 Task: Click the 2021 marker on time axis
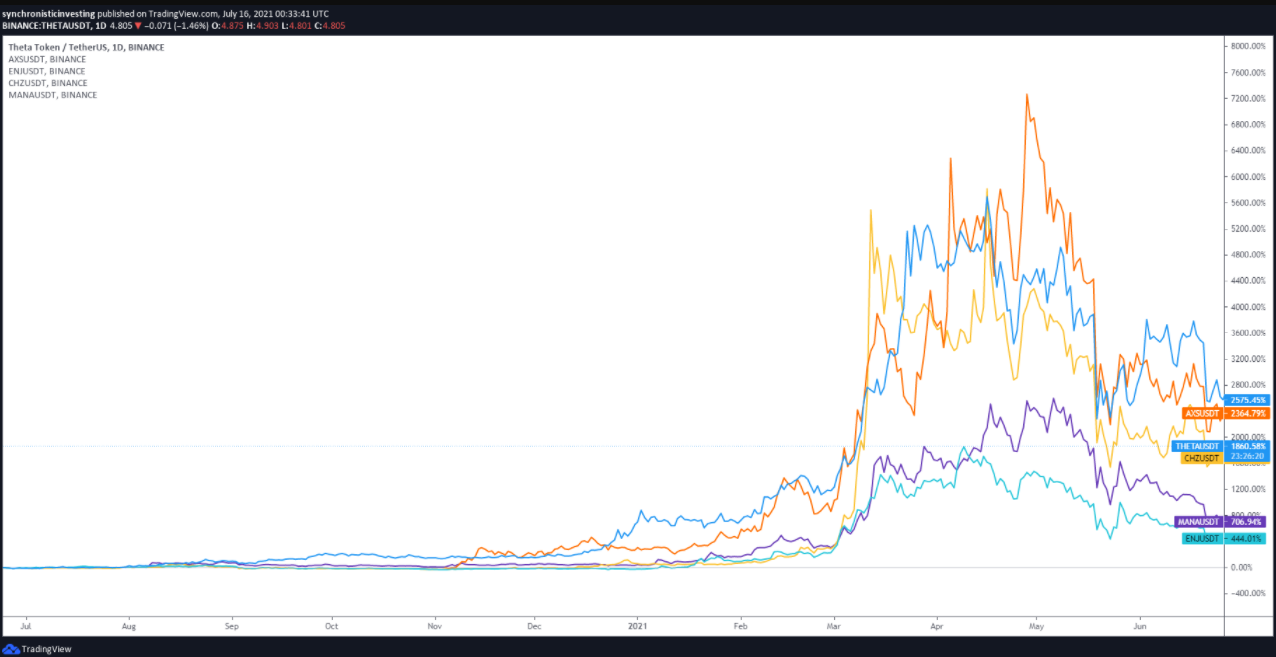point(638,626)
